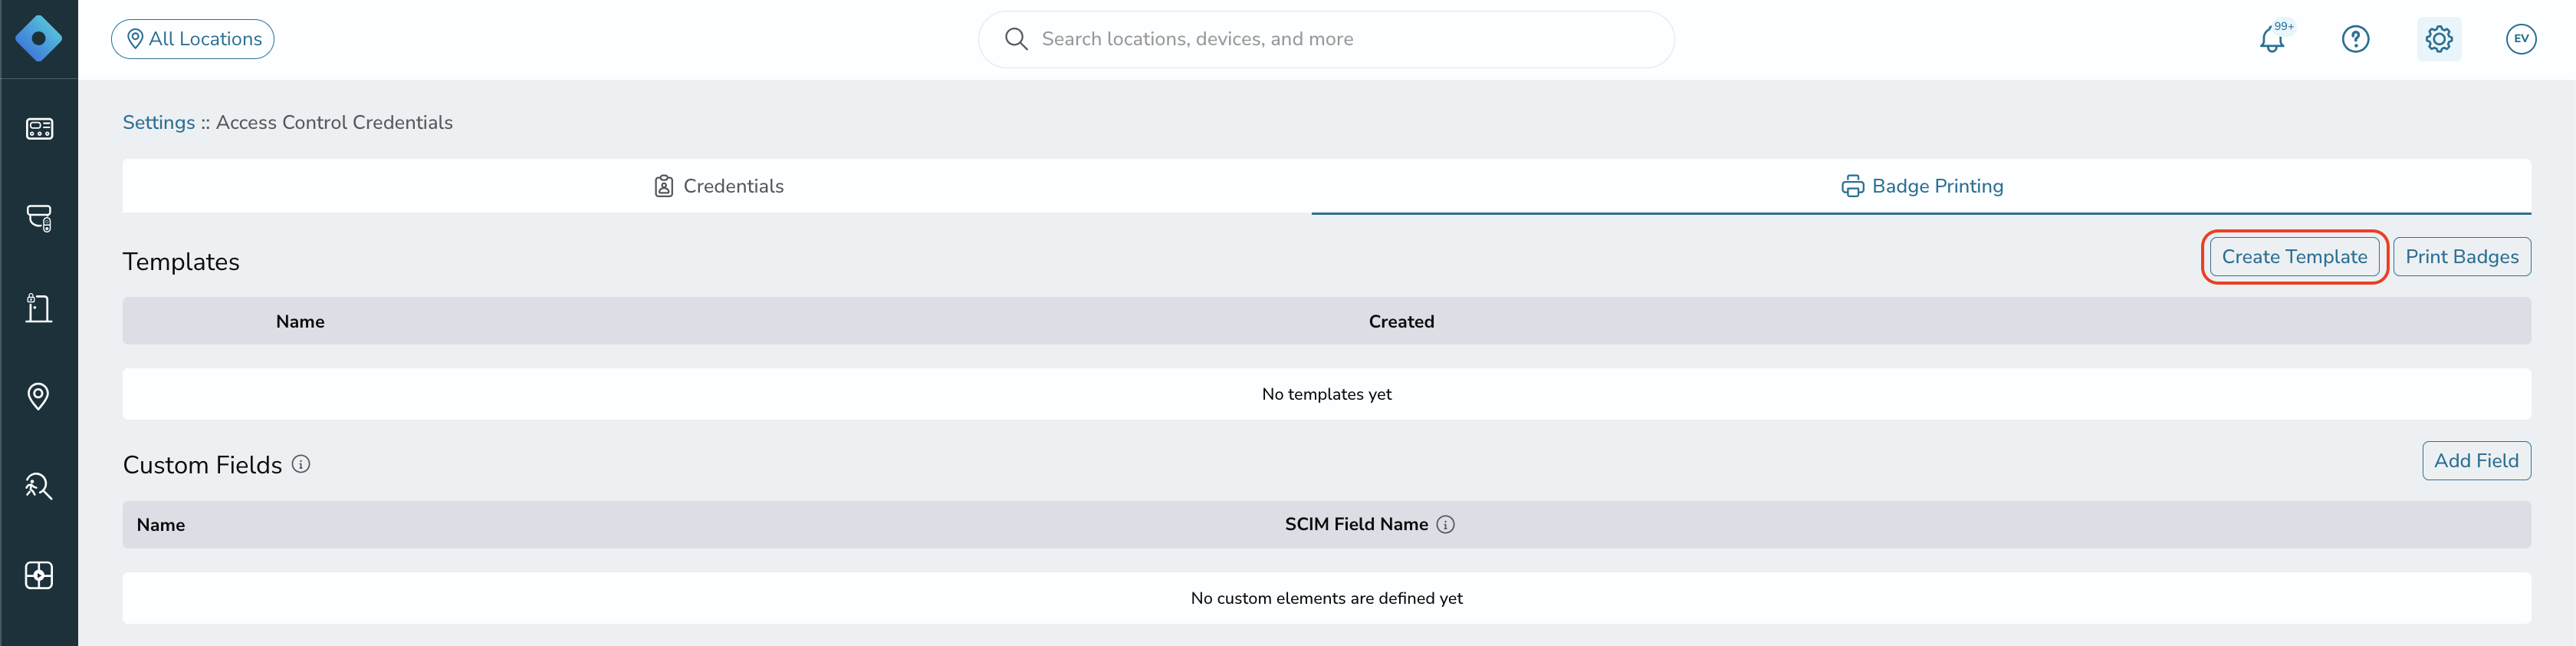Open notifications bell with 99+ badge
The image size is (2576, 646).
2273,39
